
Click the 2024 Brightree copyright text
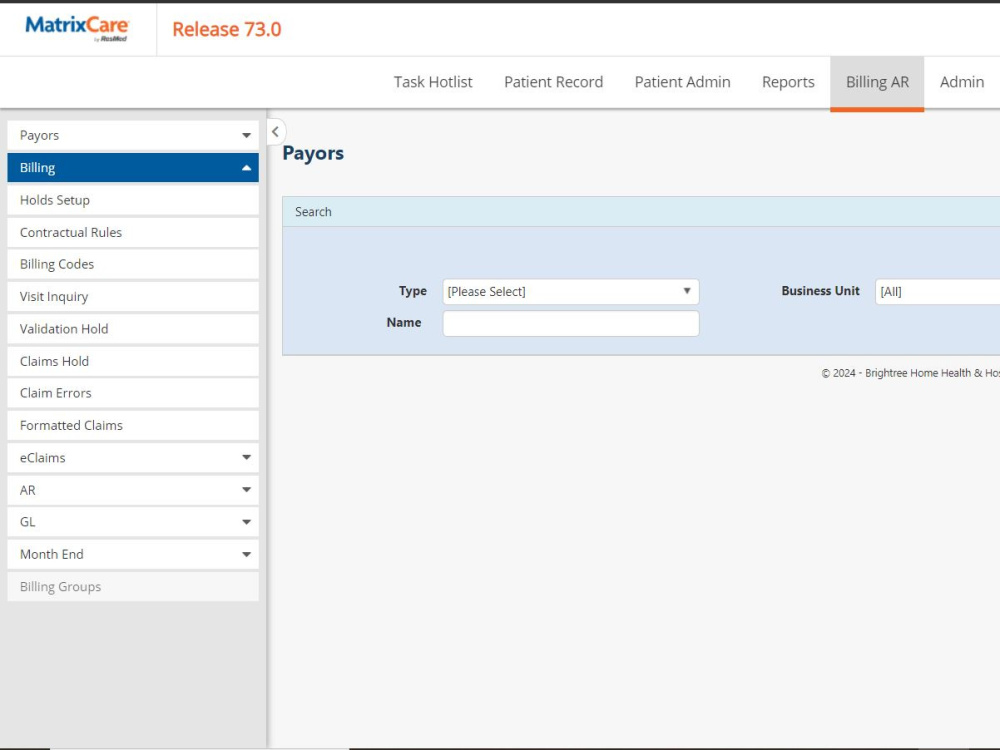click(x=910, y=373)
